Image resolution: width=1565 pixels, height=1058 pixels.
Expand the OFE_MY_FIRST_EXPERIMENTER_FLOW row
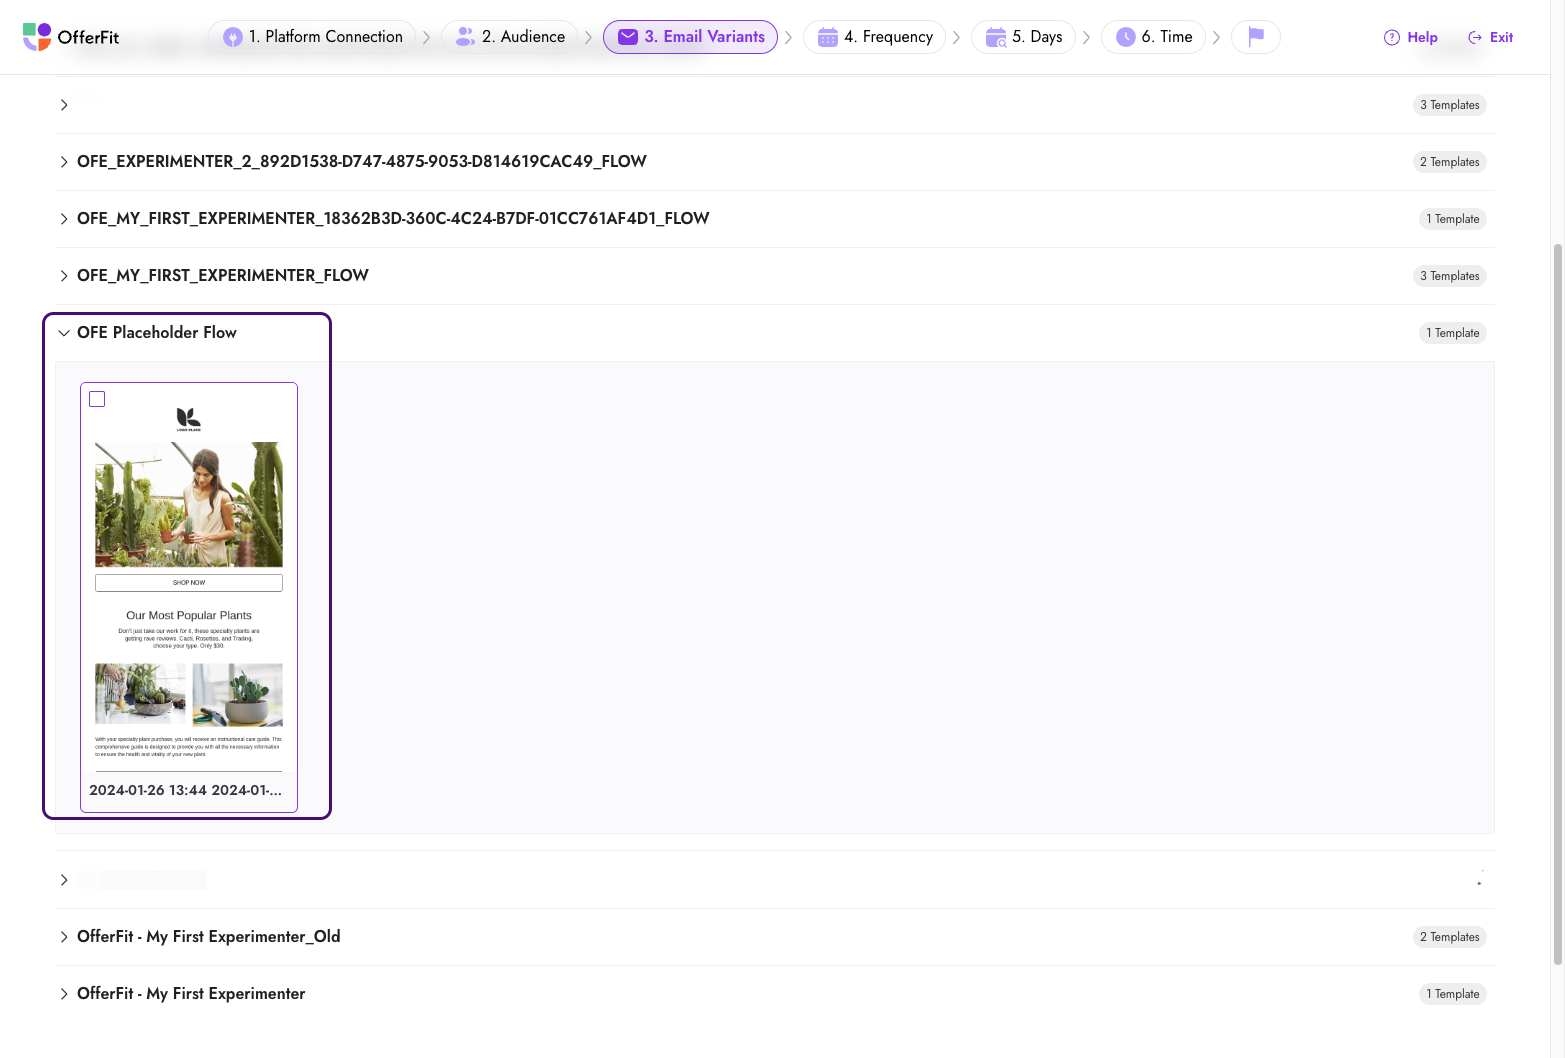(x=64, y=275)
